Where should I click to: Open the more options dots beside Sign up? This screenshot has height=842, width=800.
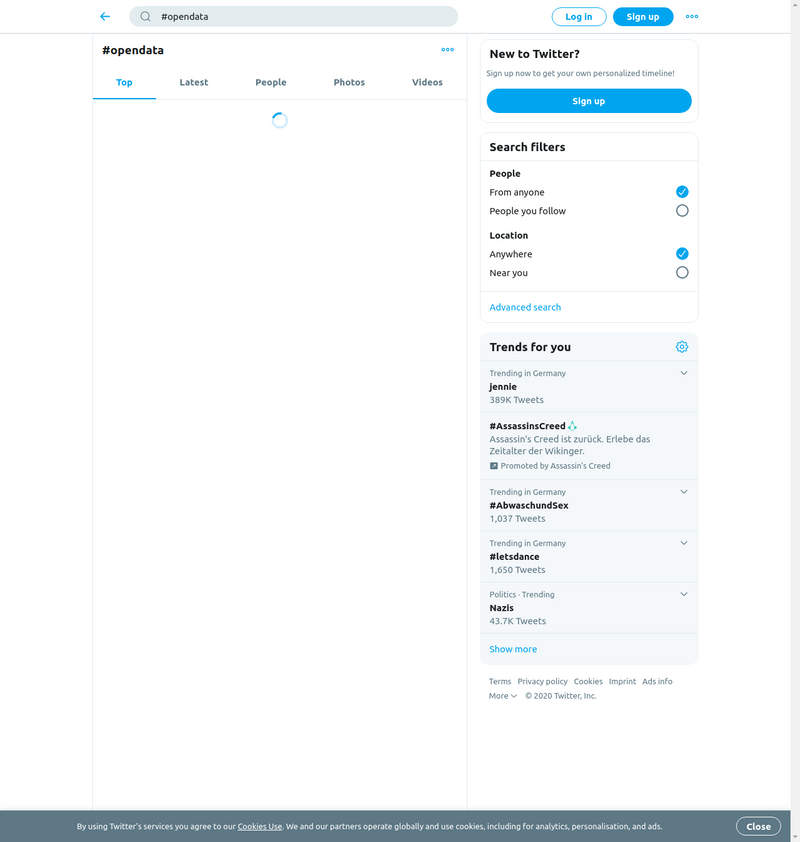pos(692,17)
